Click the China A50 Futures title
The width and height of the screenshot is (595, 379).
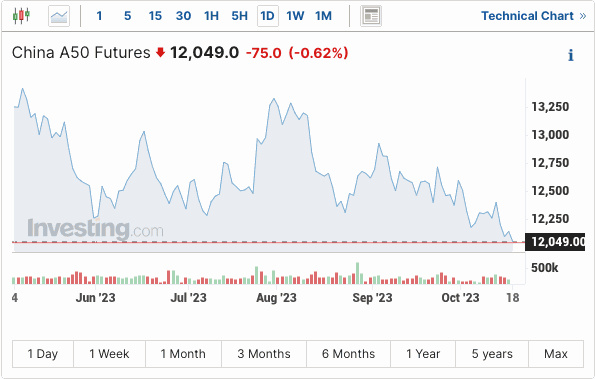tap(81, 53)
